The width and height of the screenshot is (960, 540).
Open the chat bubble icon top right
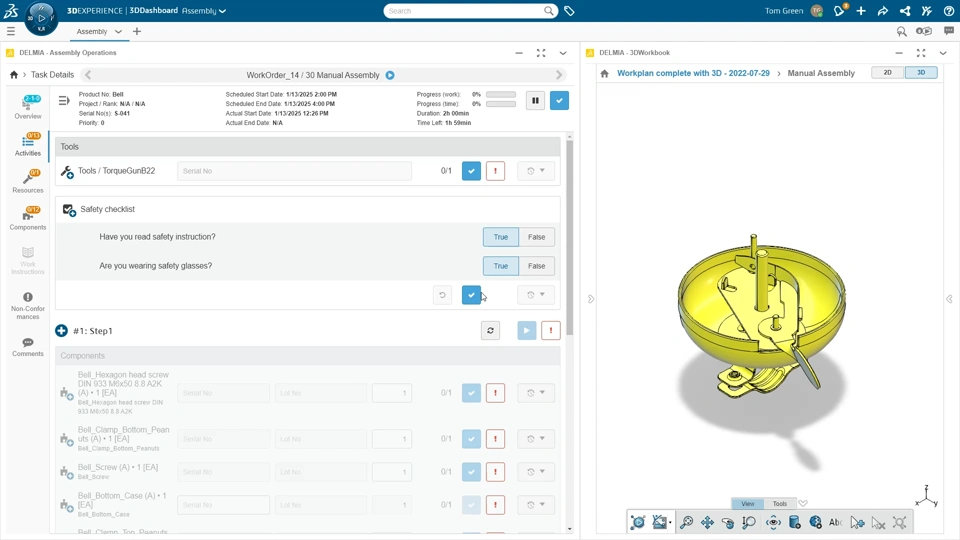[x=949, y=31]
